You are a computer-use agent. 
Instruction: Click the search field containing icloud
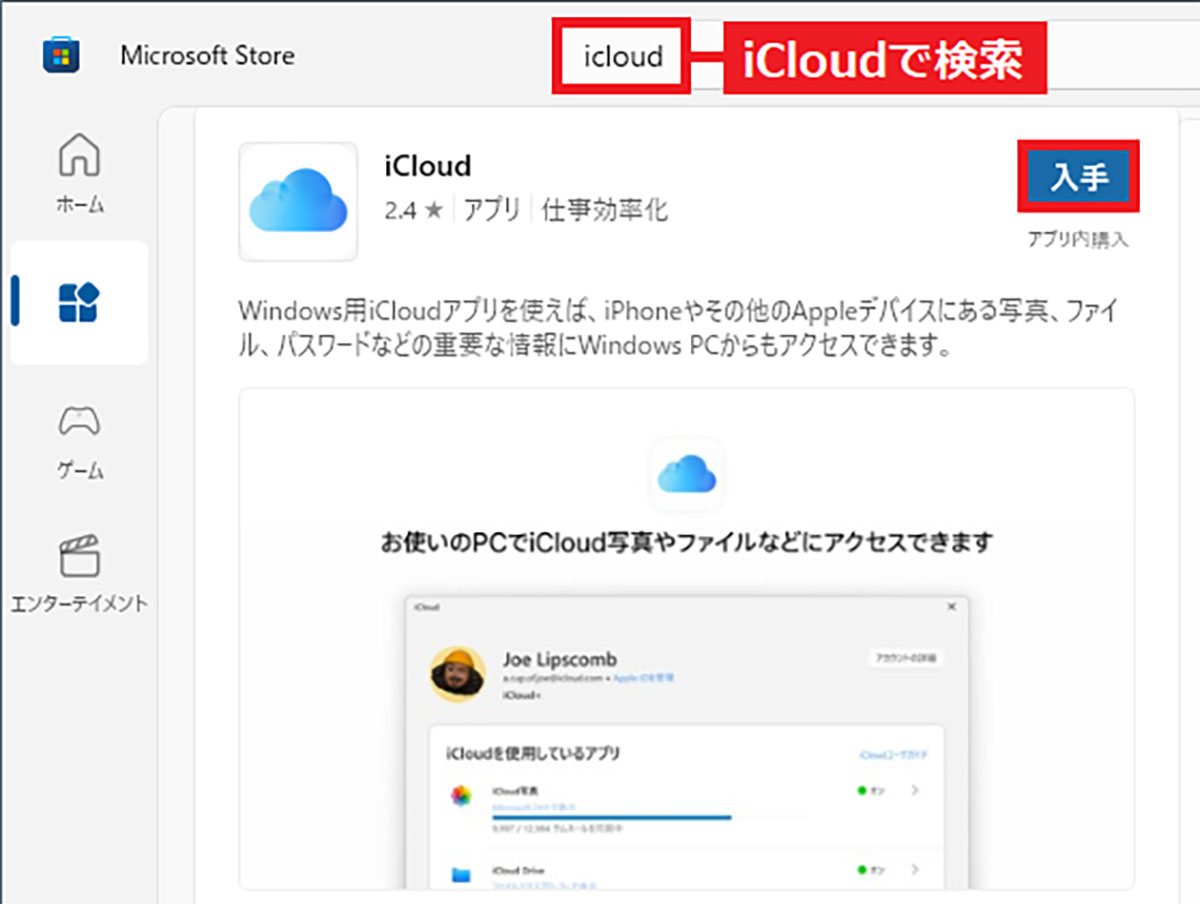tap(622, 56)
